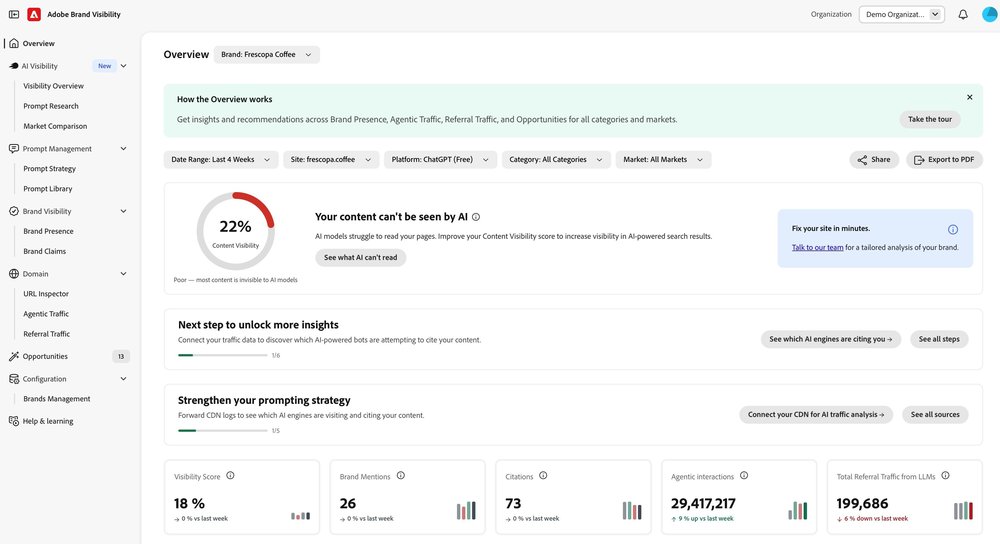The height and width of the screenshot is (544, 1000).
Task: Open the Platform: ChatGPT (Free) filter
Action: coord(440,159)
